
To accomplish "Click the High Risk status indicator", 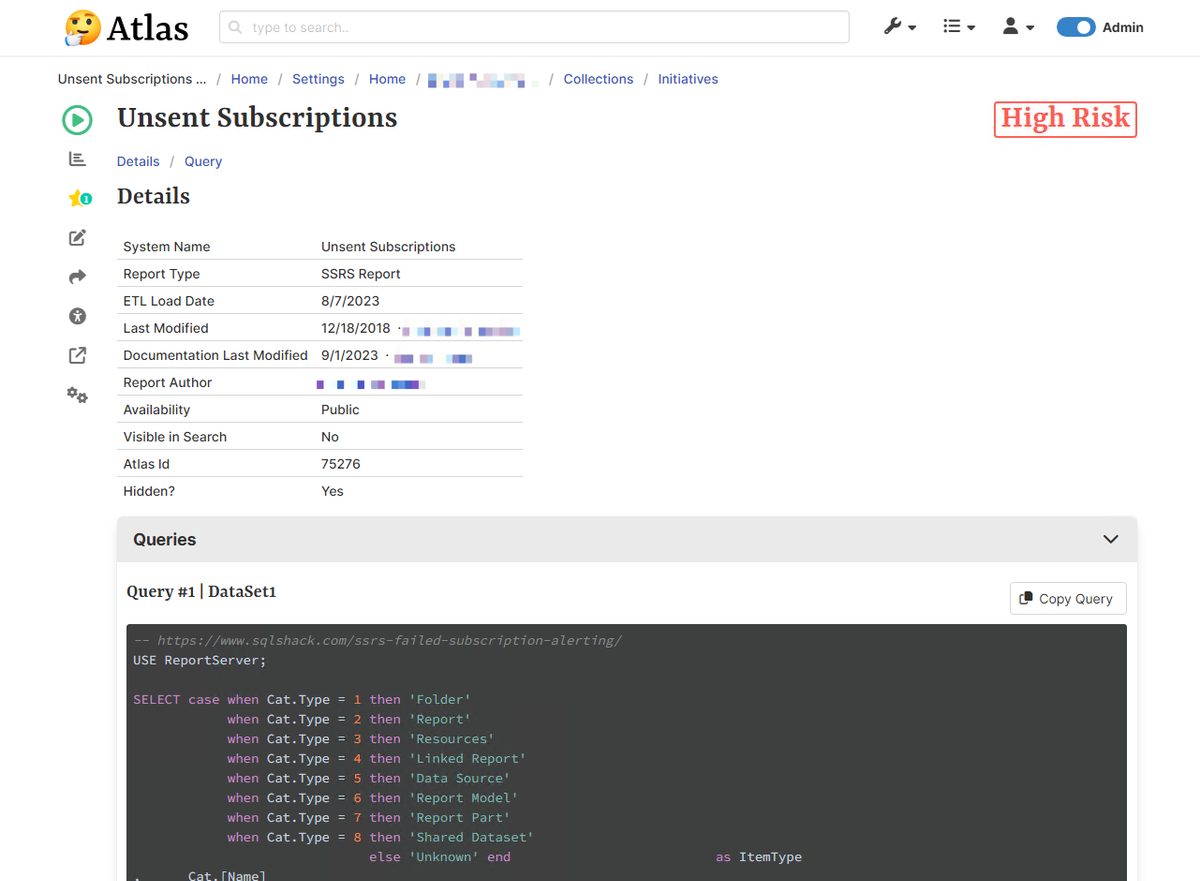I will point(1064,119).
